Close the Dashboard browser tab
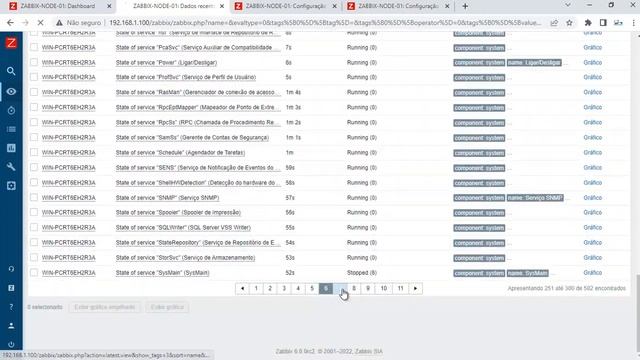This screenshot has width=640, height=360. coord(109,6)
